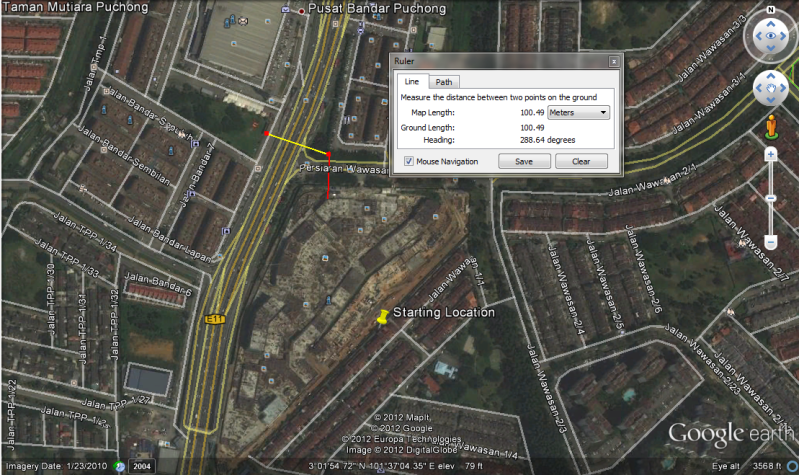Click the Persiaran Wawasan road label

click(x=343, y=169)
